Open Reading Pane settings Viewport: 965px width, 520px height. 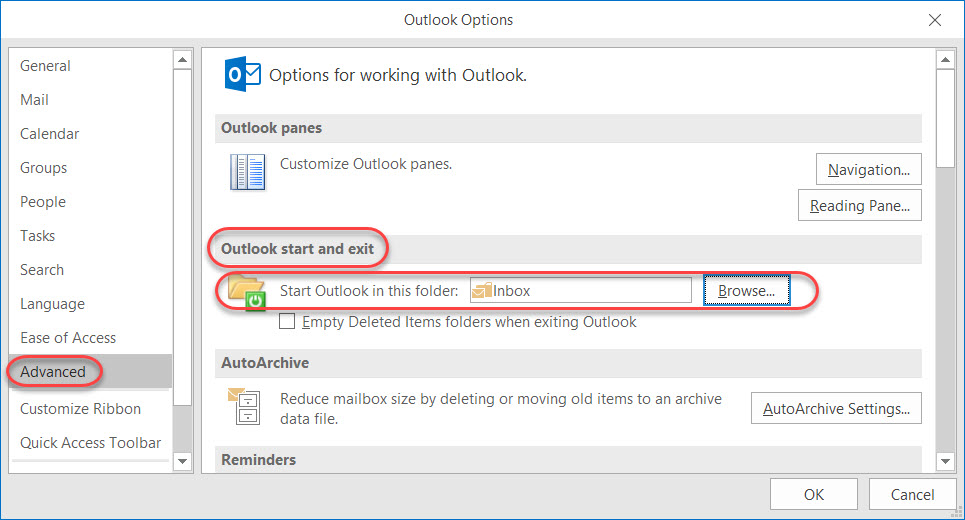pos(859,206)
